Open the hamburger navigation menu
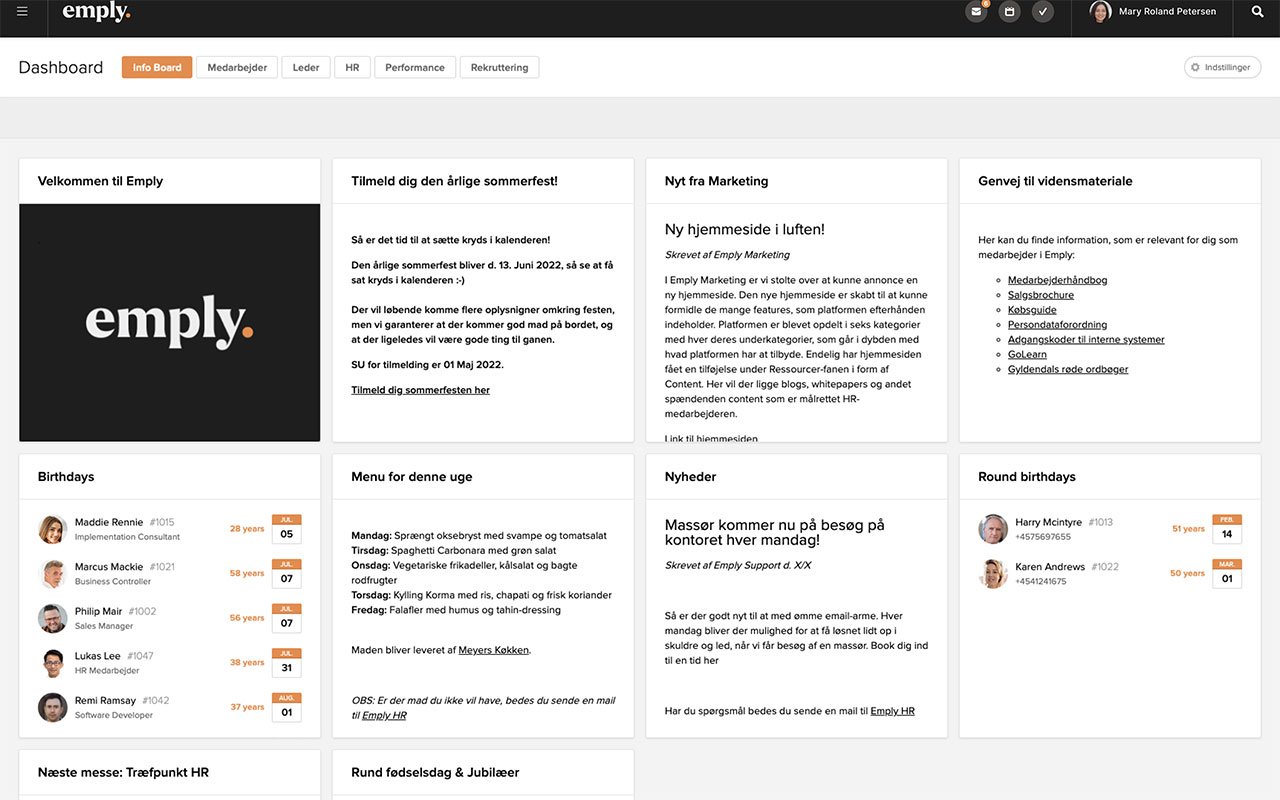Screen dimensions: 1280x800 (x=23, y=12)
